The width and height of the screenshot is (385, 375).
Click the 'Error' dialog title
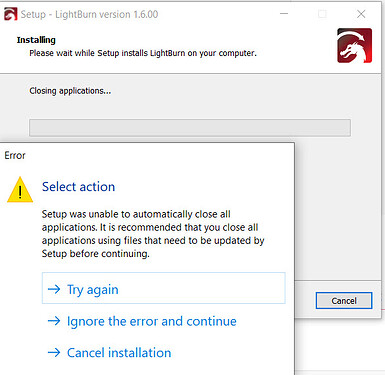[15, 155]
